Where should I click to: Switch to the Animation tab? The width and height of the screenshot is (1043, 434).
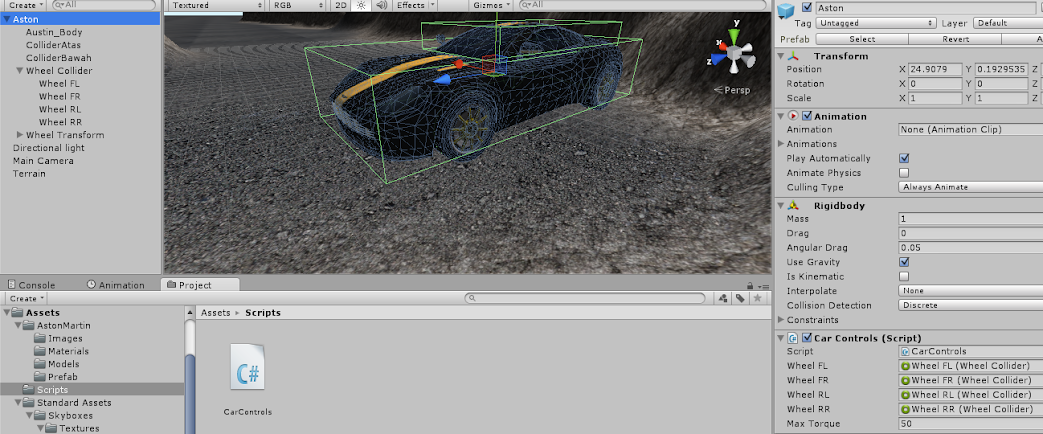pos(116,285)
